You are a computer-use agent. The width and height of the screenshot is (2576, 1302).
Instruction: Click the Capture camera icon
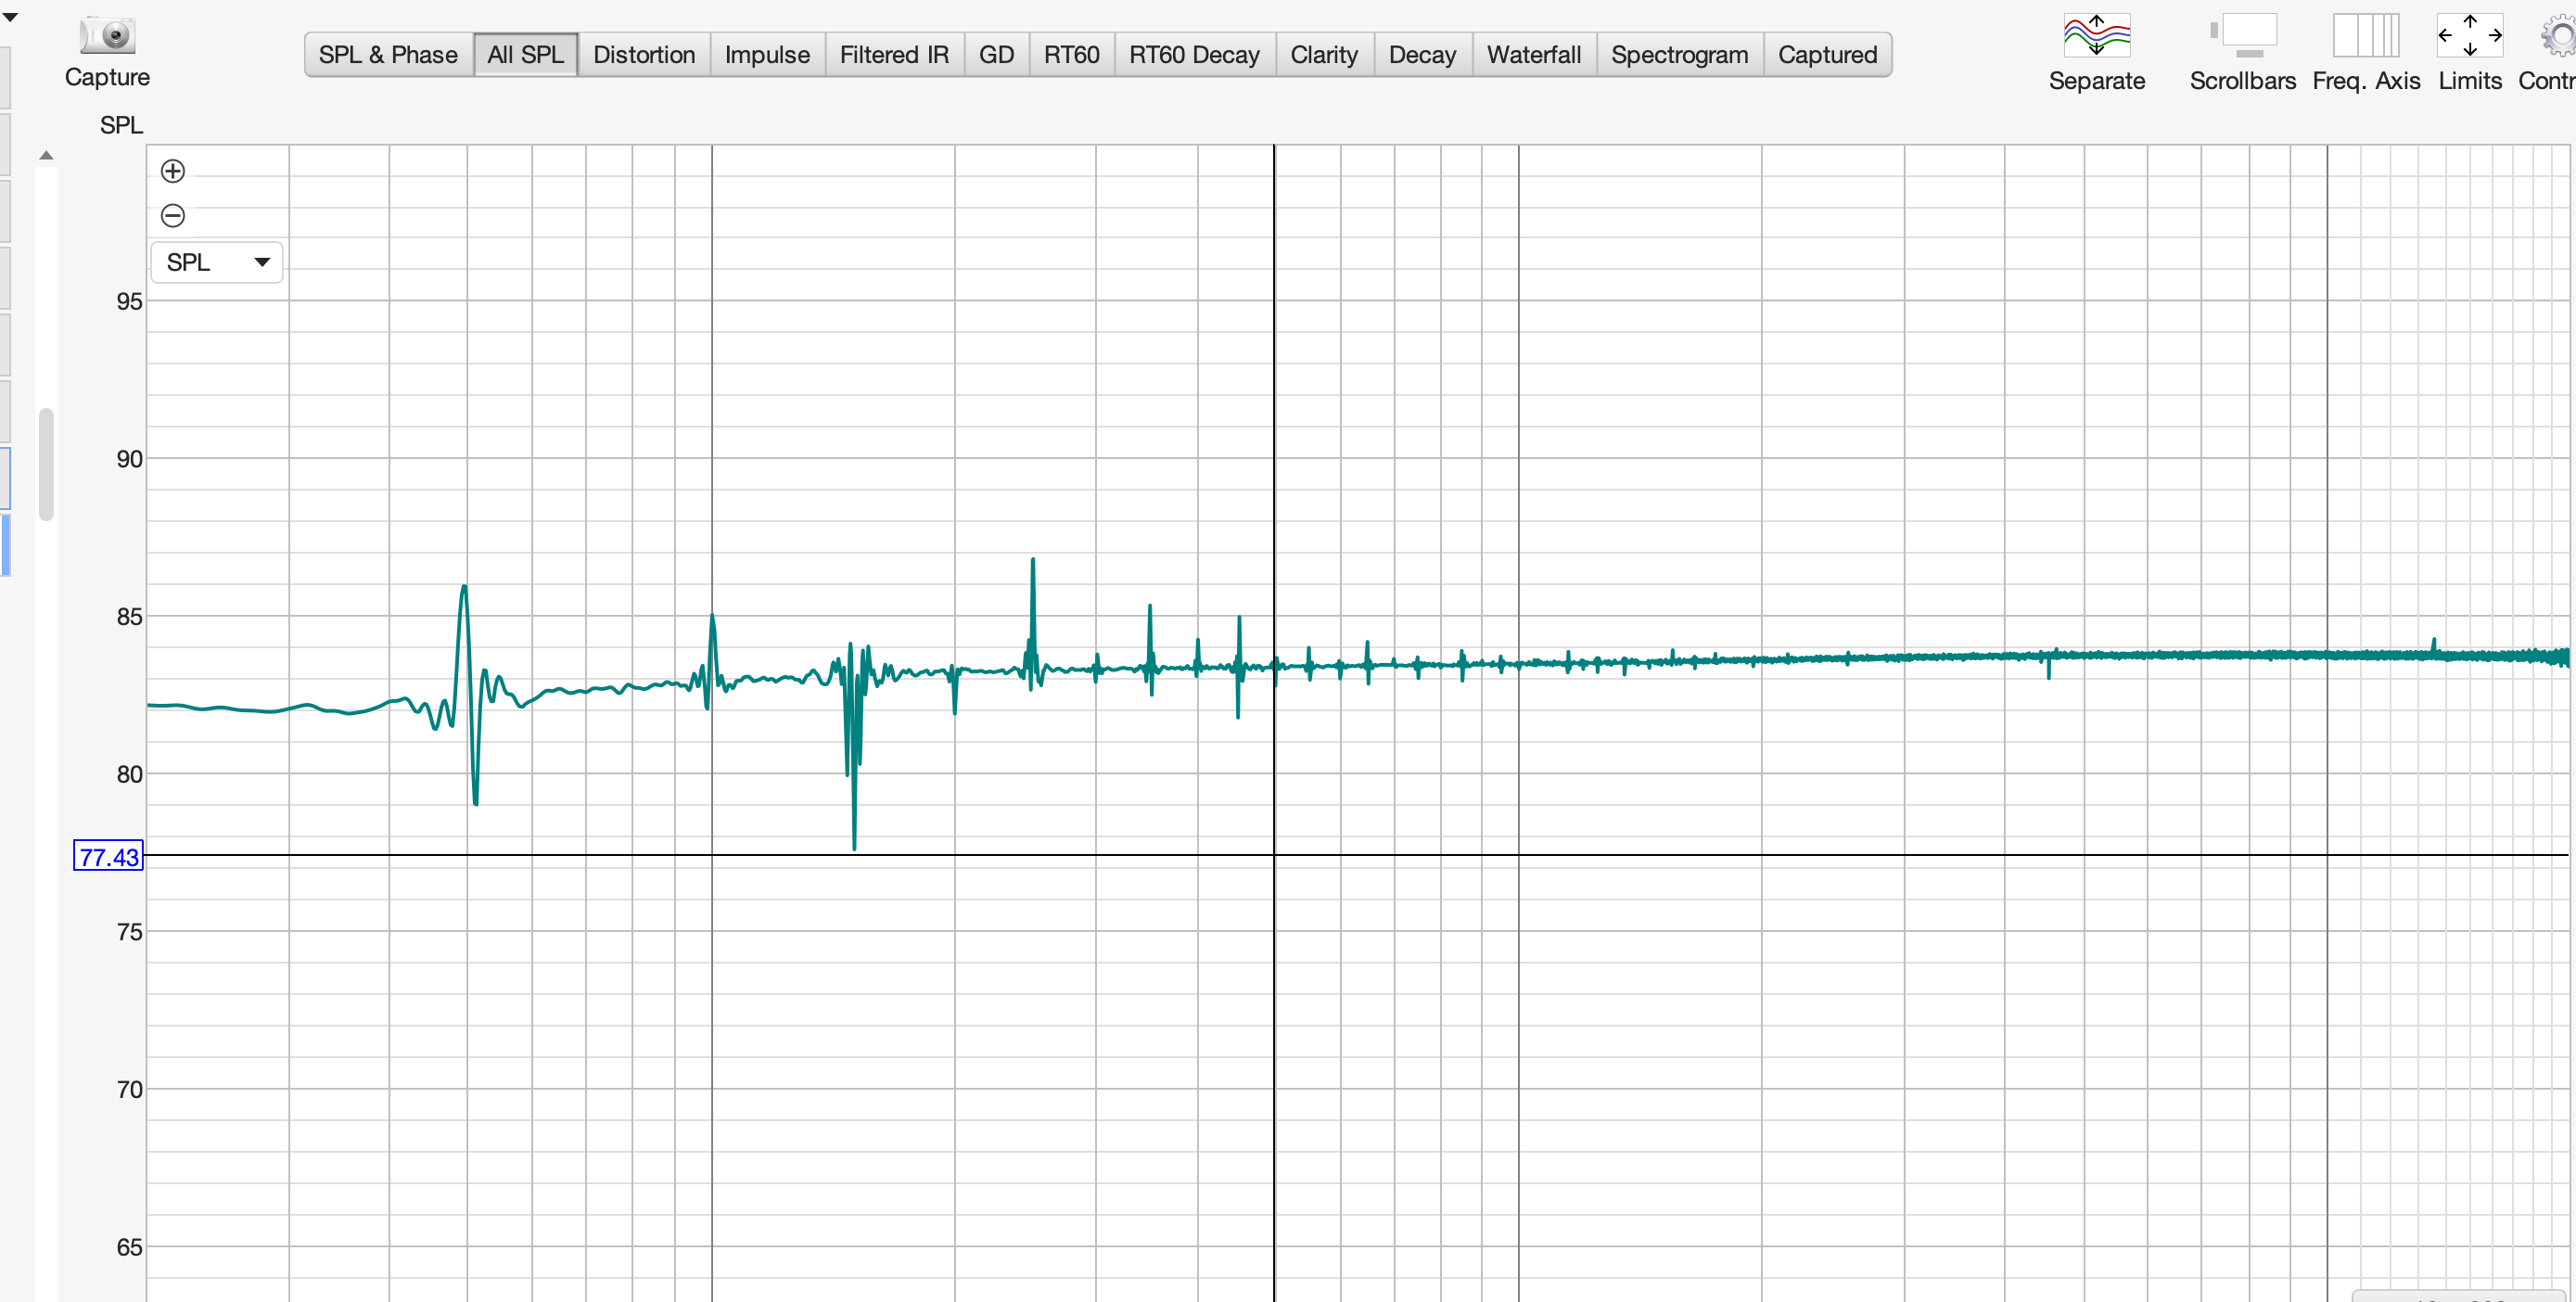click(x=107, y=36)
